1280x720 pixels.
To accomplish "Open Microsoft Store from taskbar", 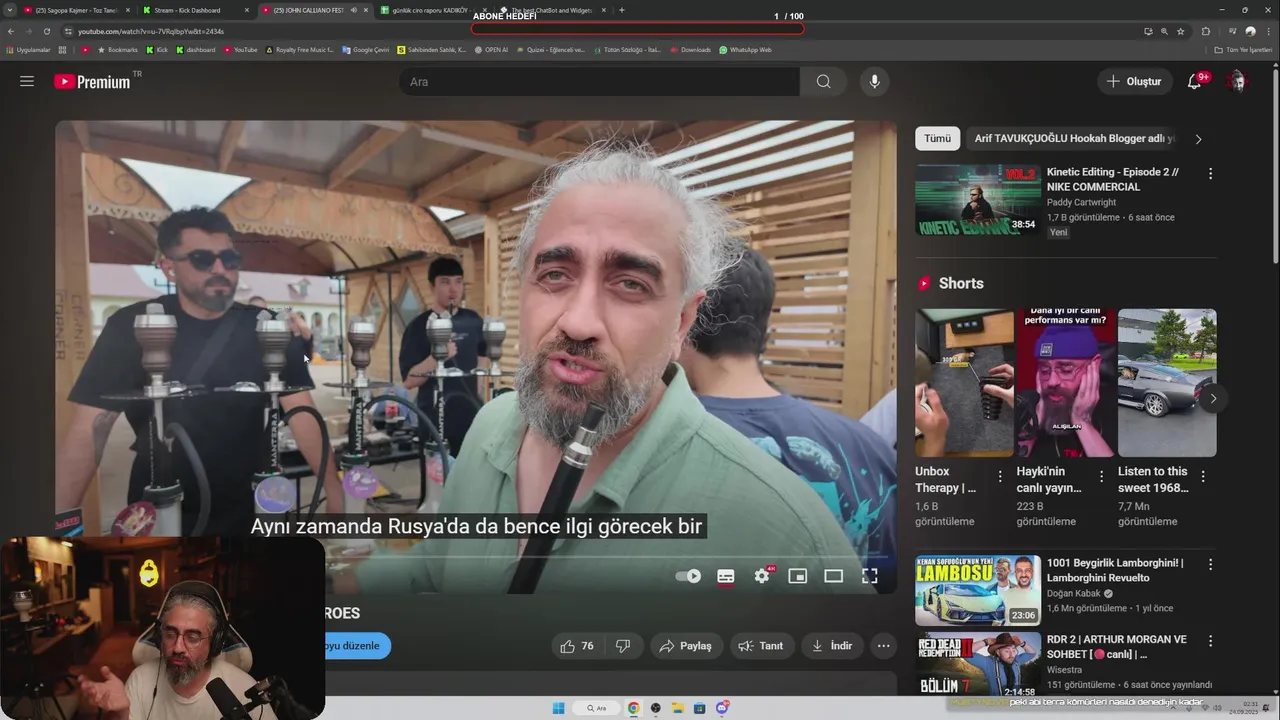I will pos(700,708).
